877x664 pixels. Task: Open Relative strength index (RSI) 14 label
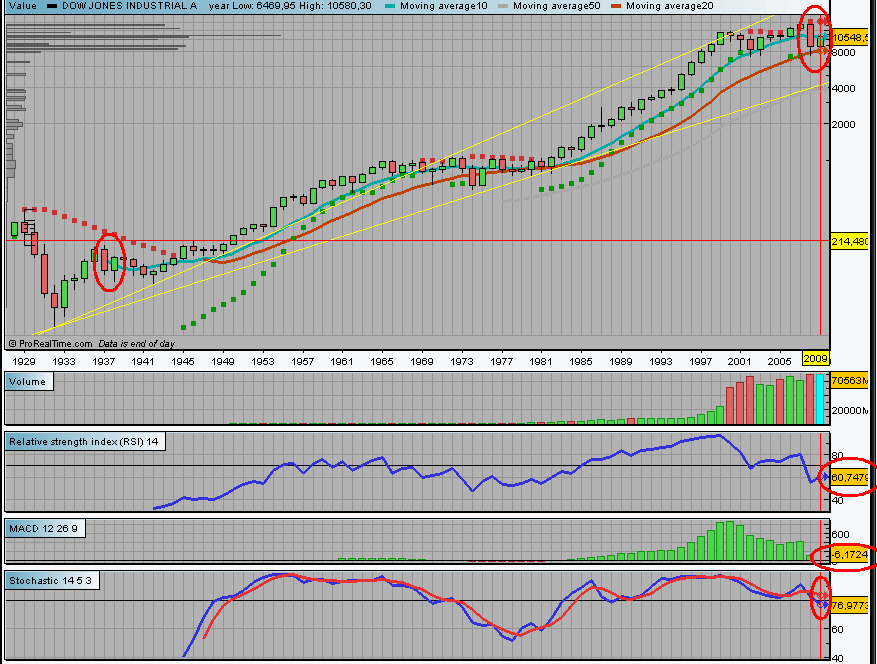(84, 441)
